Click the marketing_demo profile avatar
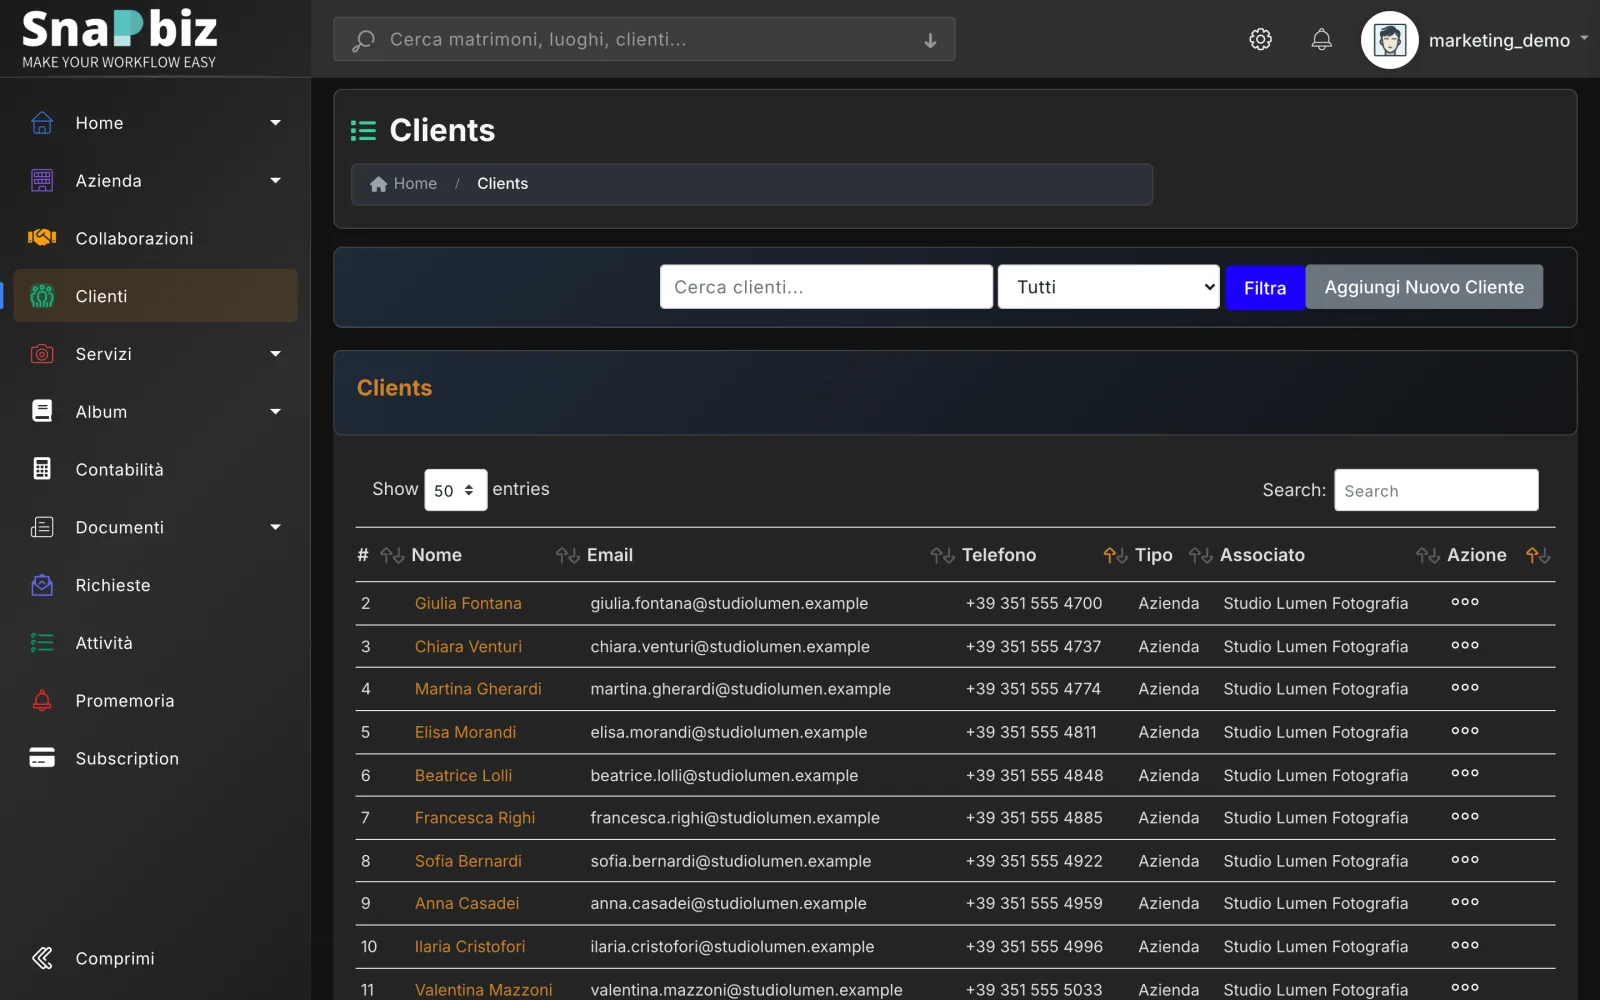 tap(1389, 40)
